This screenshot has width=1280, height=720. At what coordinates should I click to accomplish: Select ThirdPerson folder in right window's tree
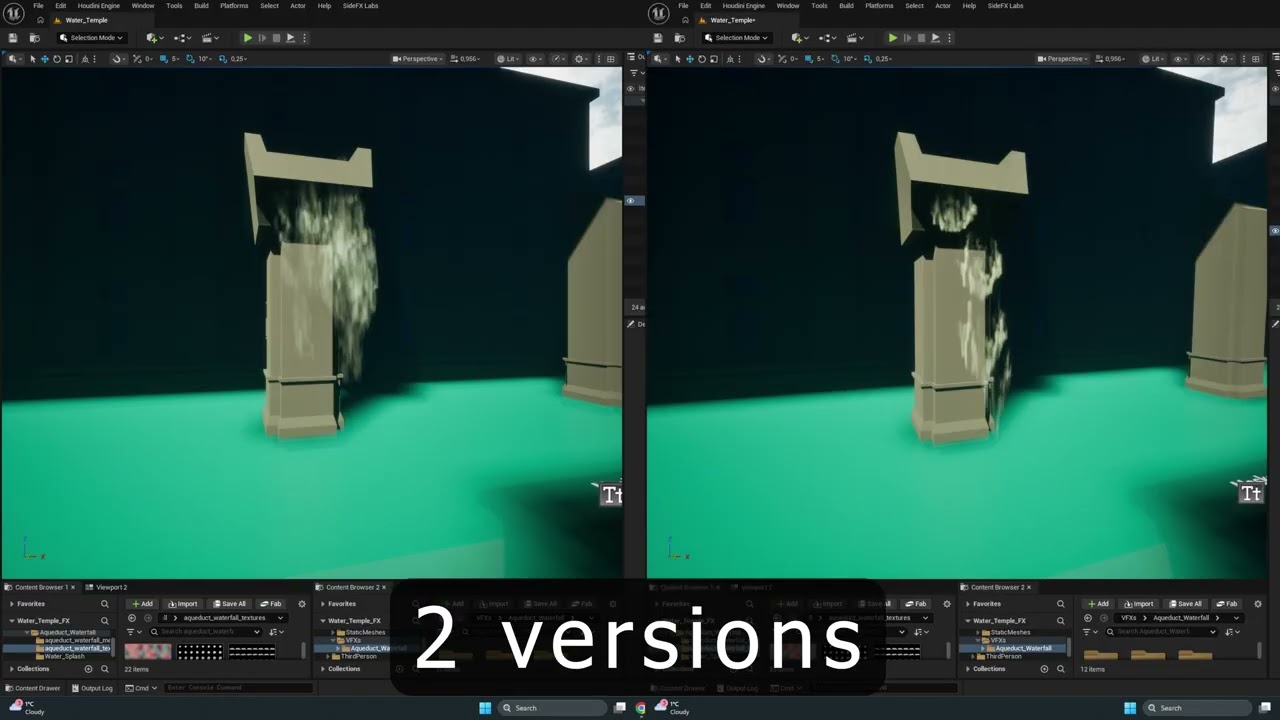click(x=1000, y=657)
